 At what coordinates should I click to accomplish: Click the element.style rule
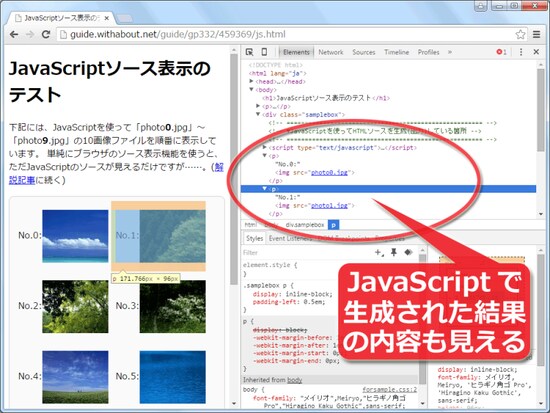[270, 265]
